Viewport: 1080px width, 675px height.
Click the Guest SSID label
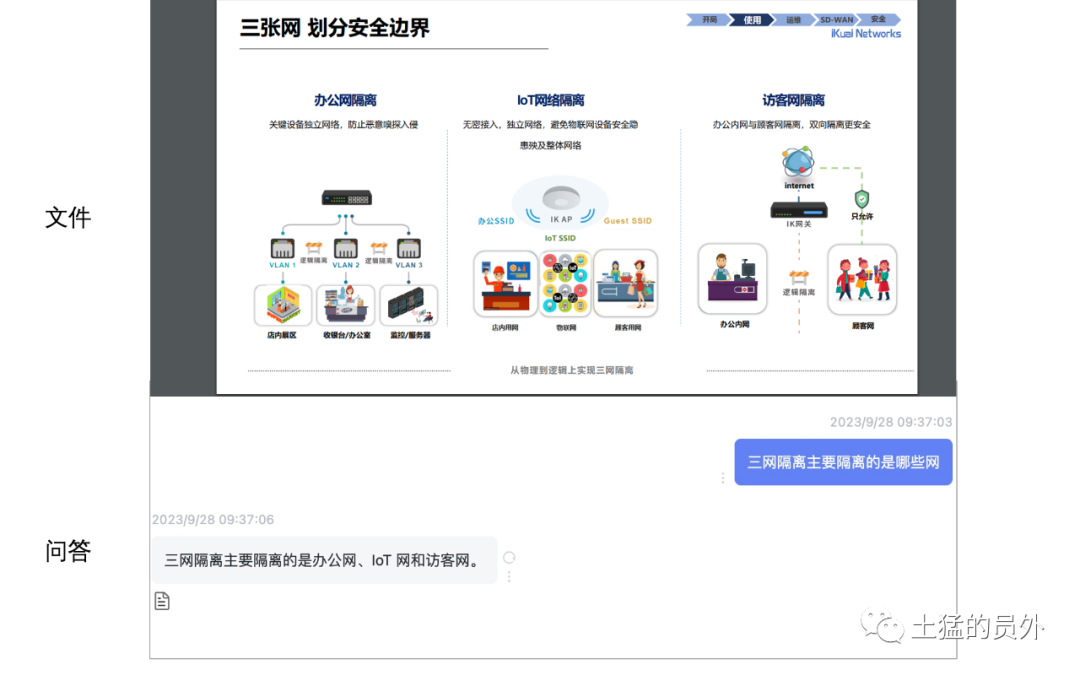point(627,221)
